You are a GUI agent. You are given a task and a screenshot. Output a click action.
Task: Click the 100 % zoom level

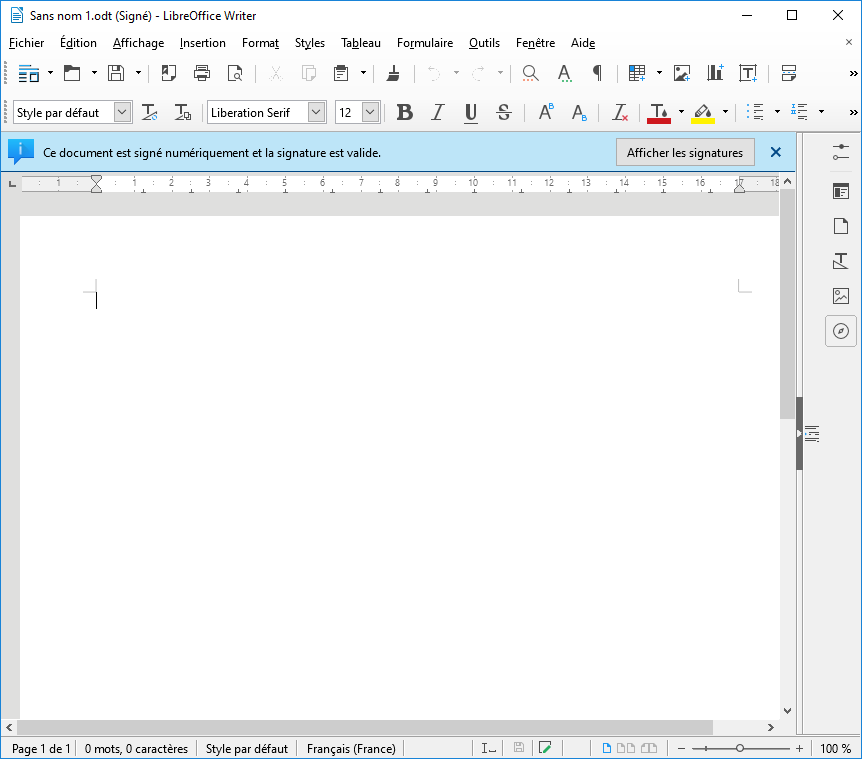coord(836,749)
